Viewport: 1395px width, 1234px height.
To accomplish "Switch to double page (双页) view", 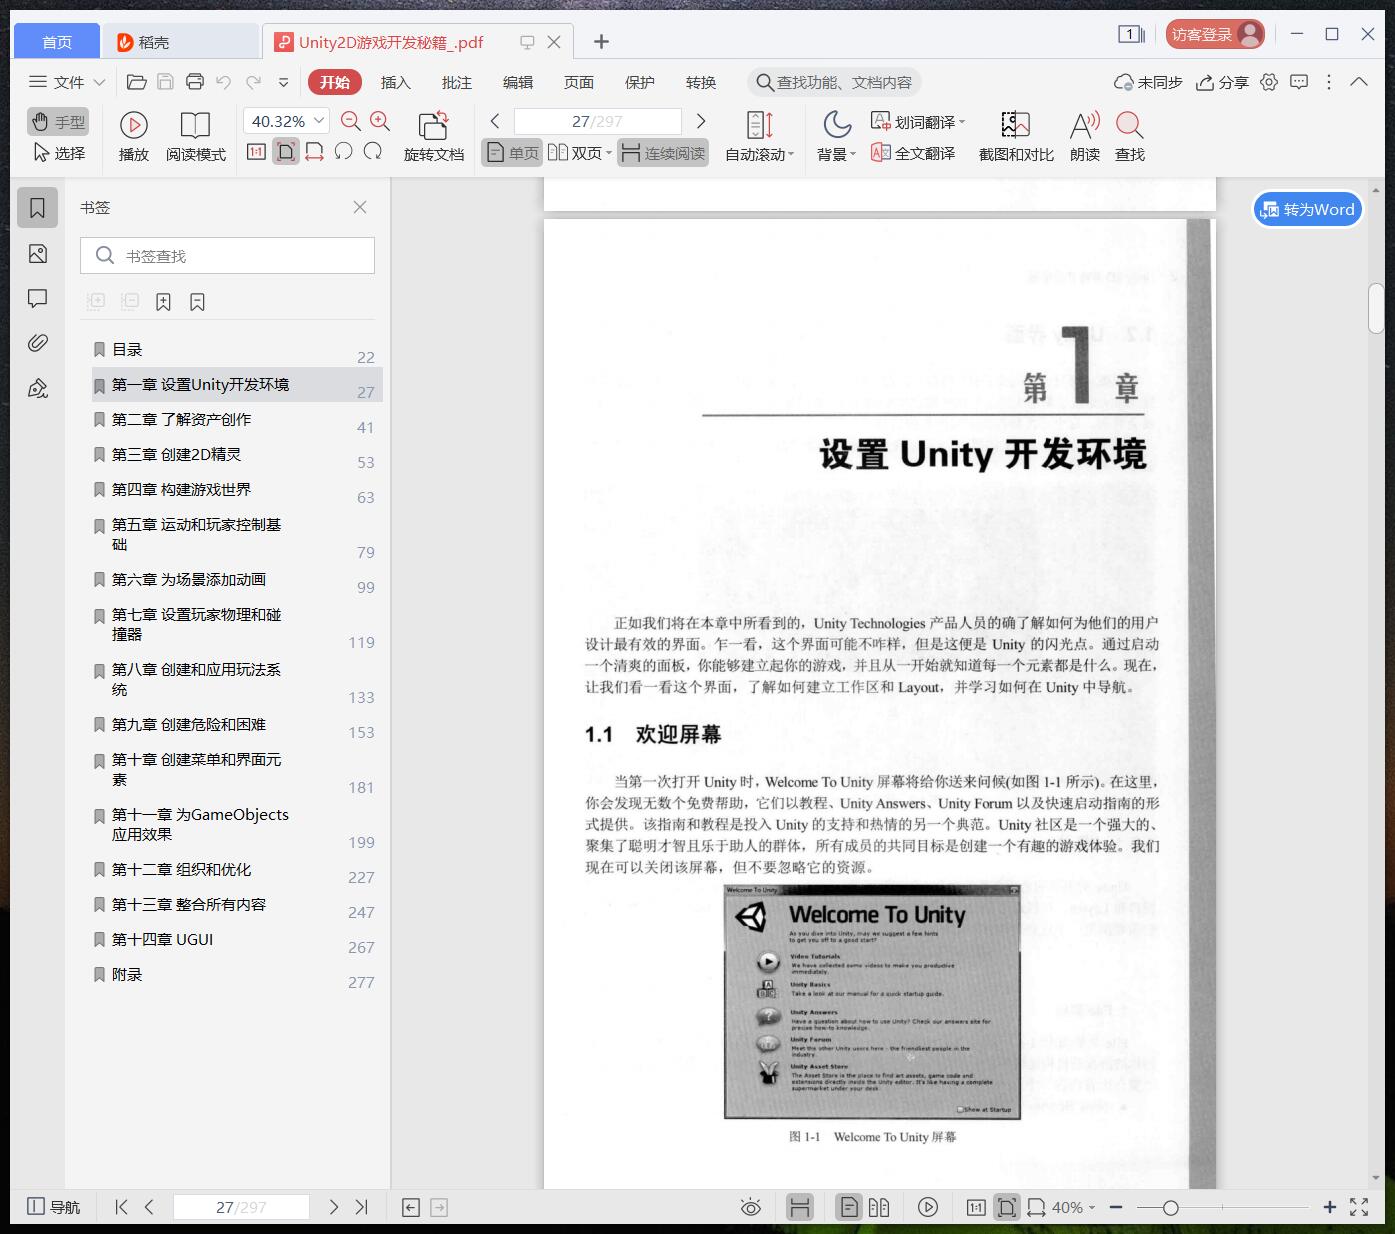I will click(579, 153).
